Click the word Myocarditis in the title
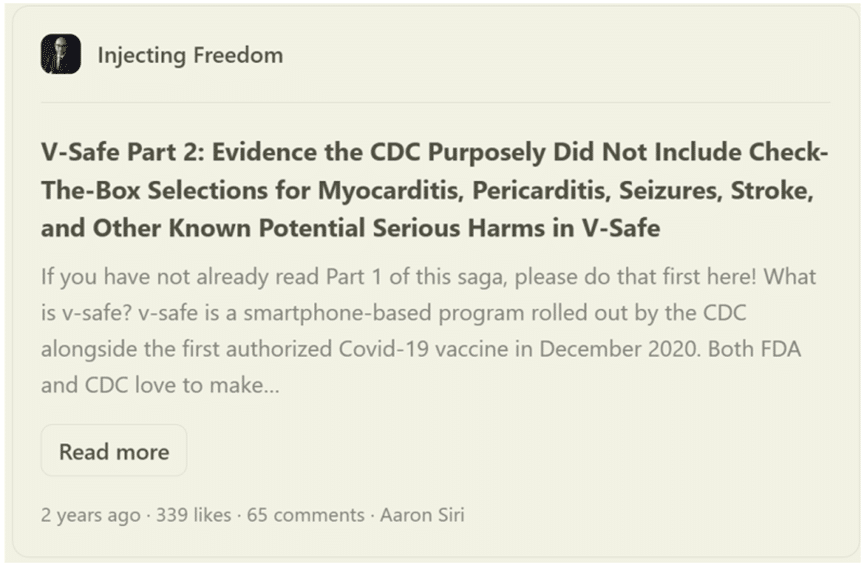Viewport: 867px width, 566px height. click(390, 191)
